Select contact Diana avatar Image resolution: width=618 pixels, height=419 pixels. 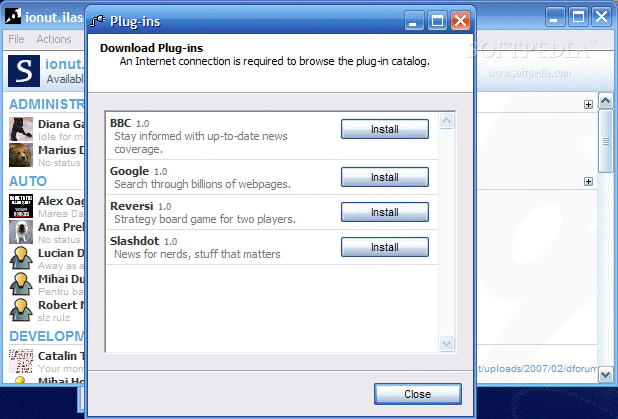(x=21, y=129)
